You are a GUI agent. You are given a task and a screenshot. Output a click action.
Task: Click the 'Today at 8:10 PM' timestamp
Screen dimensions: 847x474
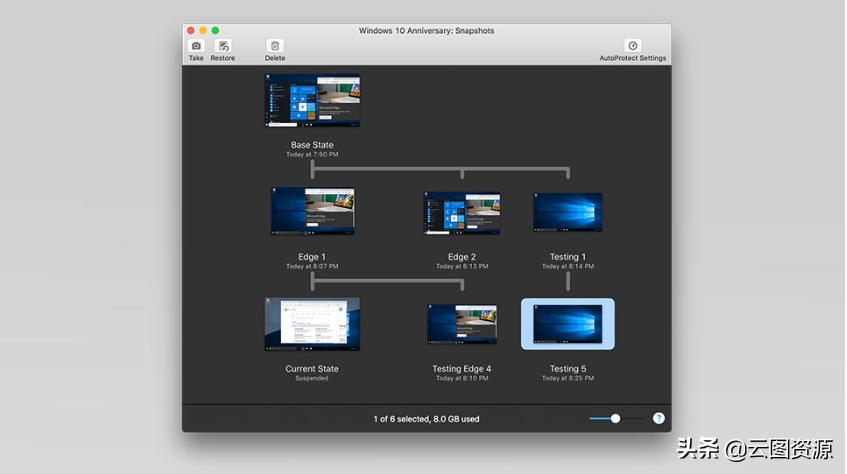[462, 378]
